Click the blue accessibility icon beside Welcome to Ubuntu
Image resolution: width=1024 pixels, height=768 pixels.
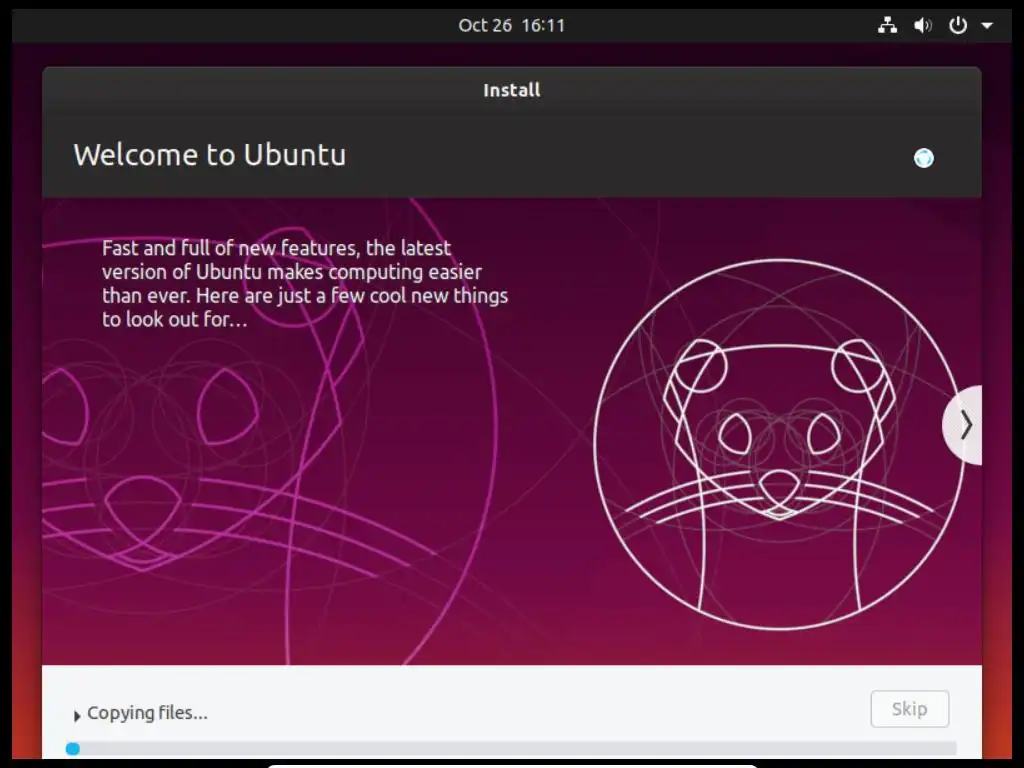[923, 158]
